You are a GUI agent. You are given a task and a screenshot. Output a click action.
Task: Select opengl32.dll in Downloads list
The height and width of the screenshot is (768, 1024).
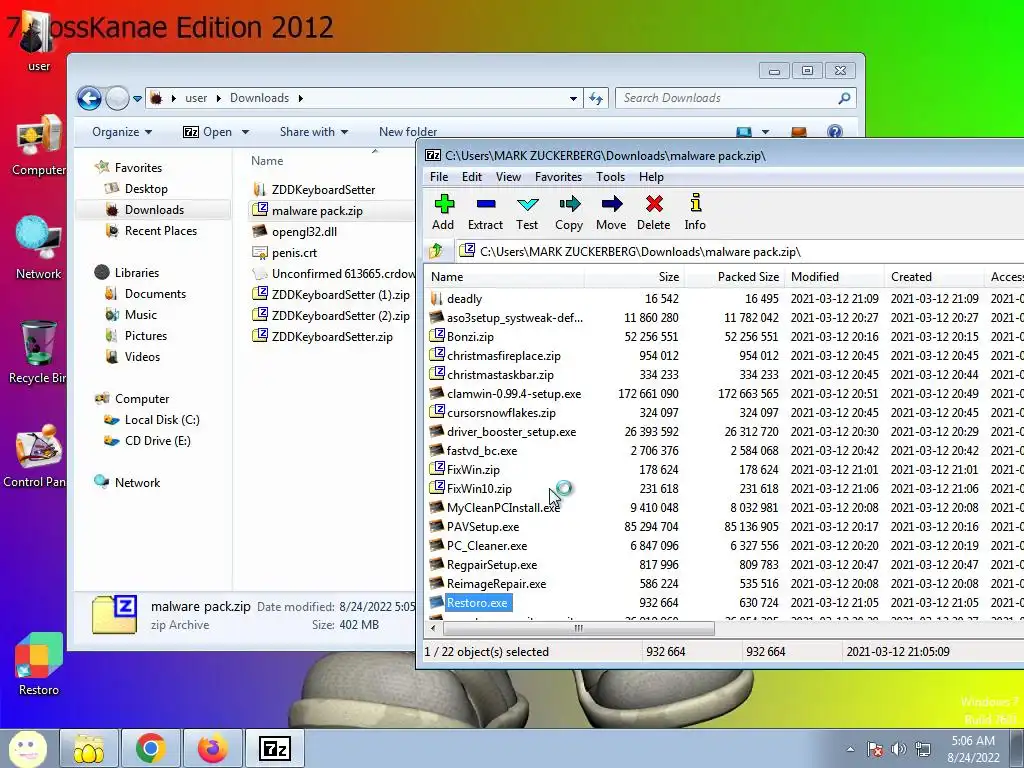click(x=304, y=232)
